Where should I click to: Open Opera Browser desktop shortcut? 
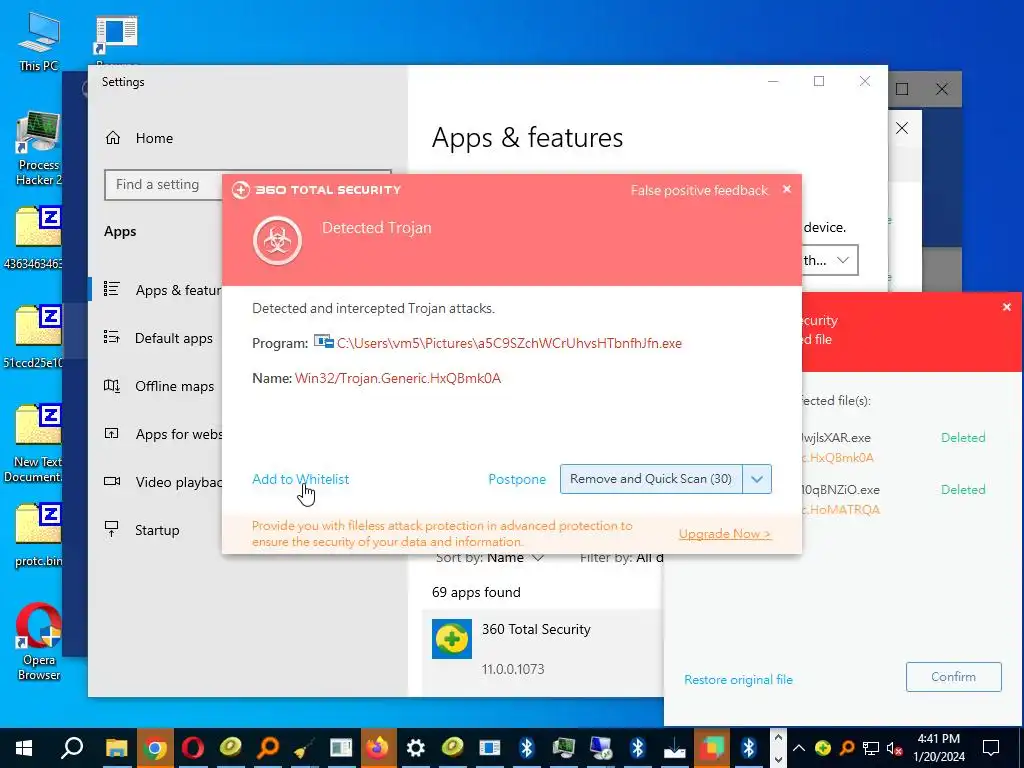(39, 641)
